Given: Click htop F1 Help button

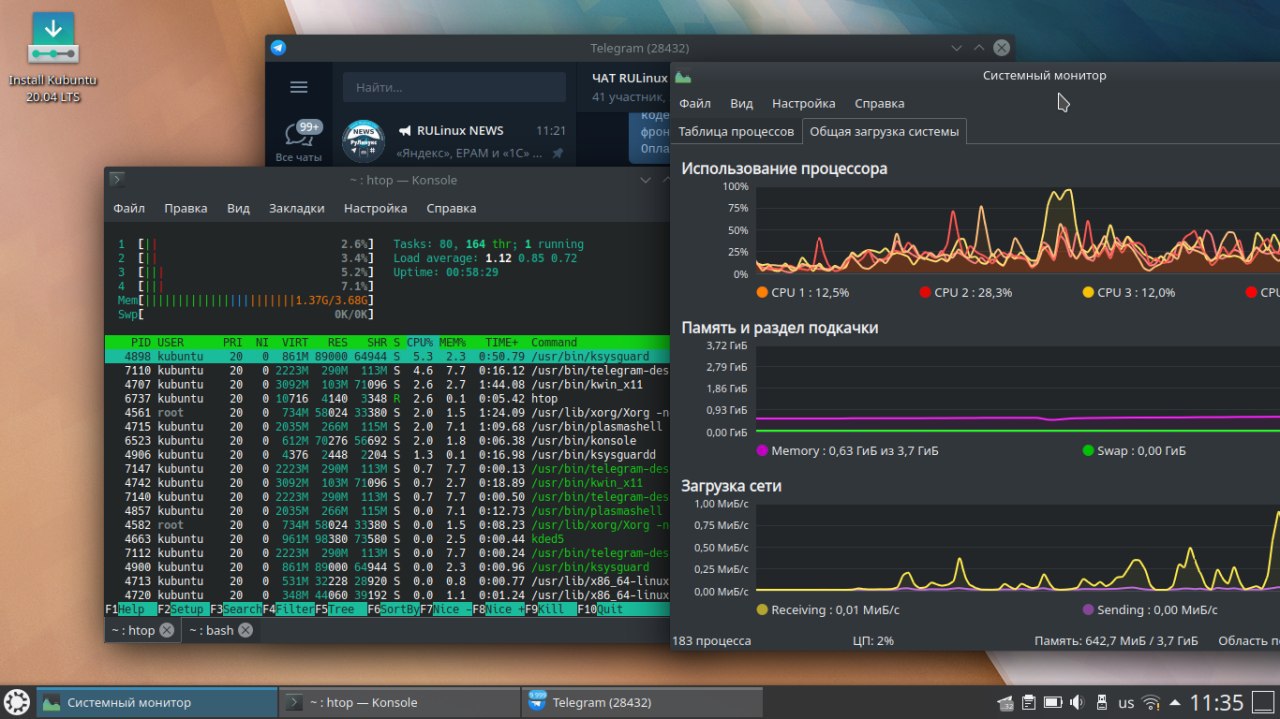Looking at the screenshot, I should [131, 609].
